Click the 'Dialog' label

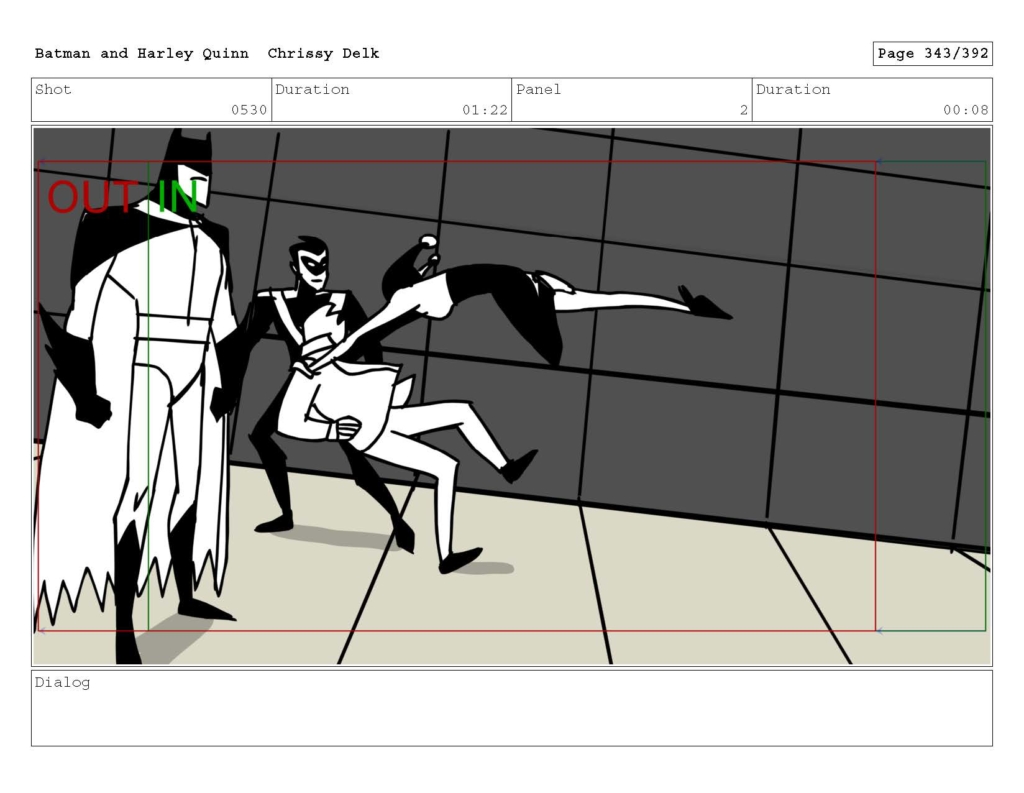click(x=63, y=683)
